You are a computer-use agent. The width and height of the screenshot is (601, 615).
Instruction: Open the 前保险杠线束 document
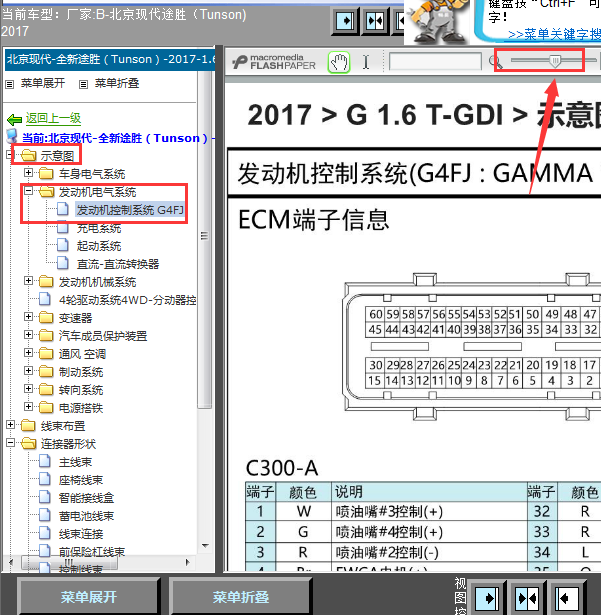[92, 552]
